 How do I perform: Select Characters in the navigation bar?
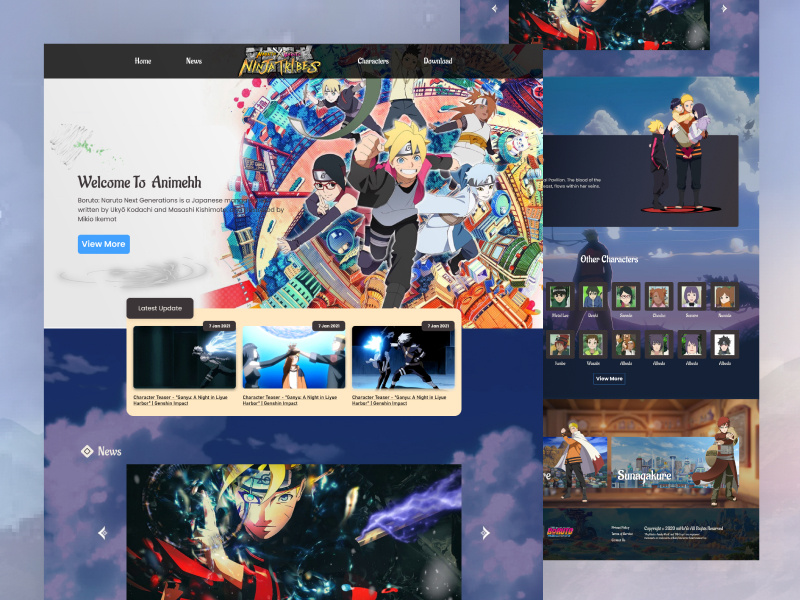pos(372,61)
